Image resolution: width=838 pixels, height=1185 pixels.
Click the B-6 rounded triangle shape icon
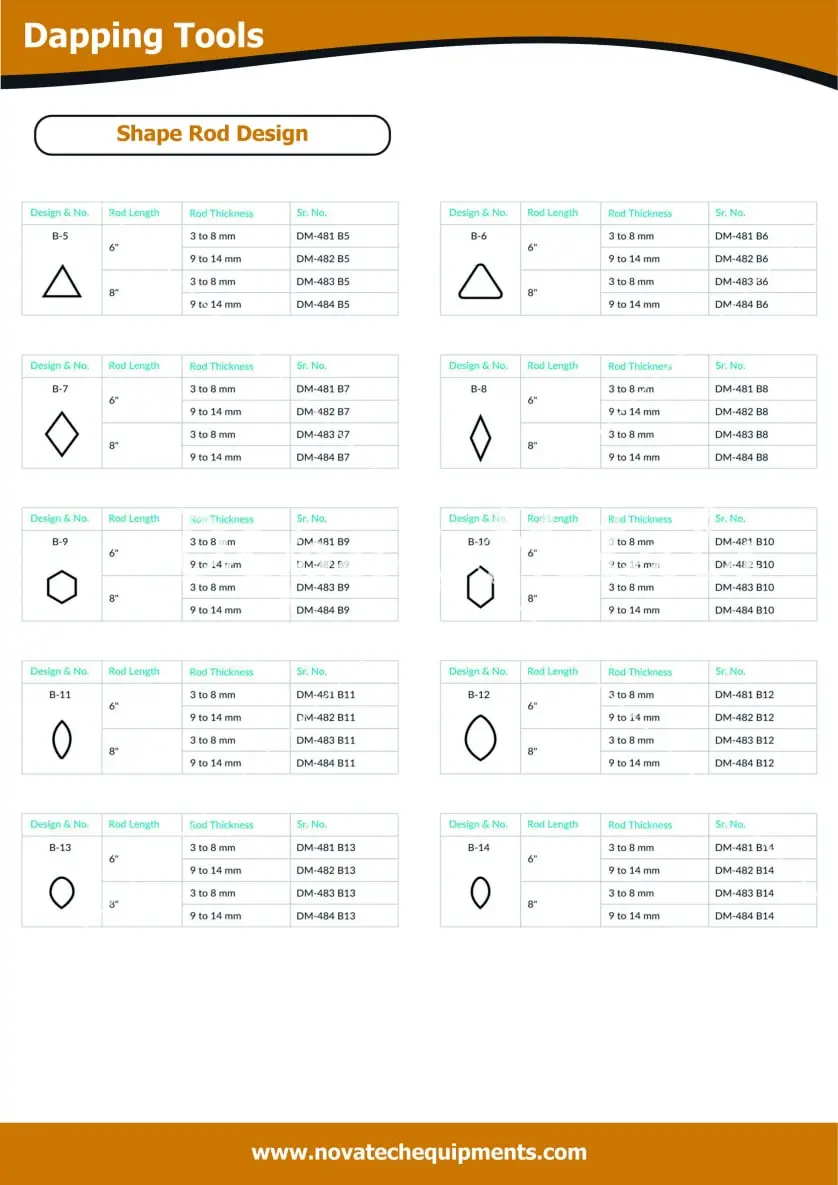point(480,282)
